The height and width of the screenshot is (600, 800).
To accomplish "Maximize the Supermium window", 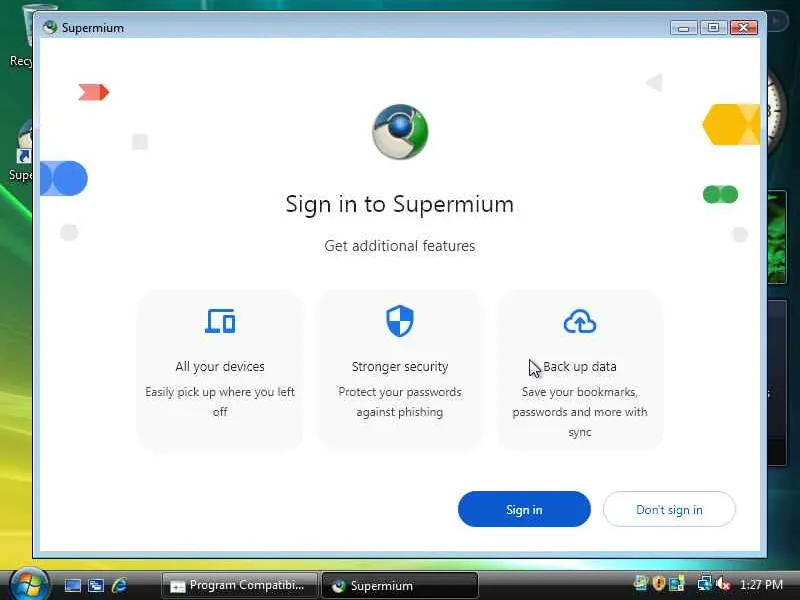I will coord(713,28).
